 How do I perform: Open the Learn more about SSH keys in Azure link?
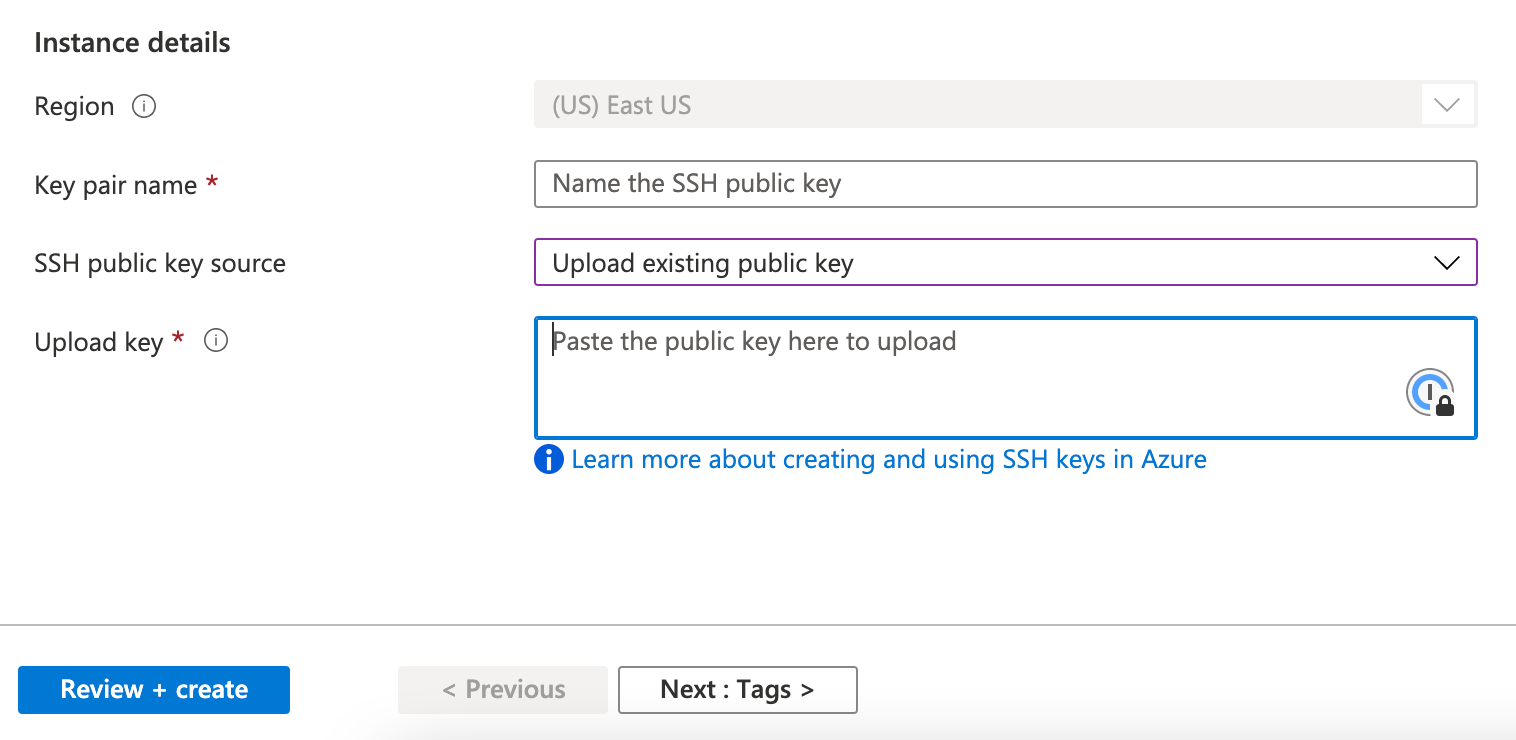(888, 459)
